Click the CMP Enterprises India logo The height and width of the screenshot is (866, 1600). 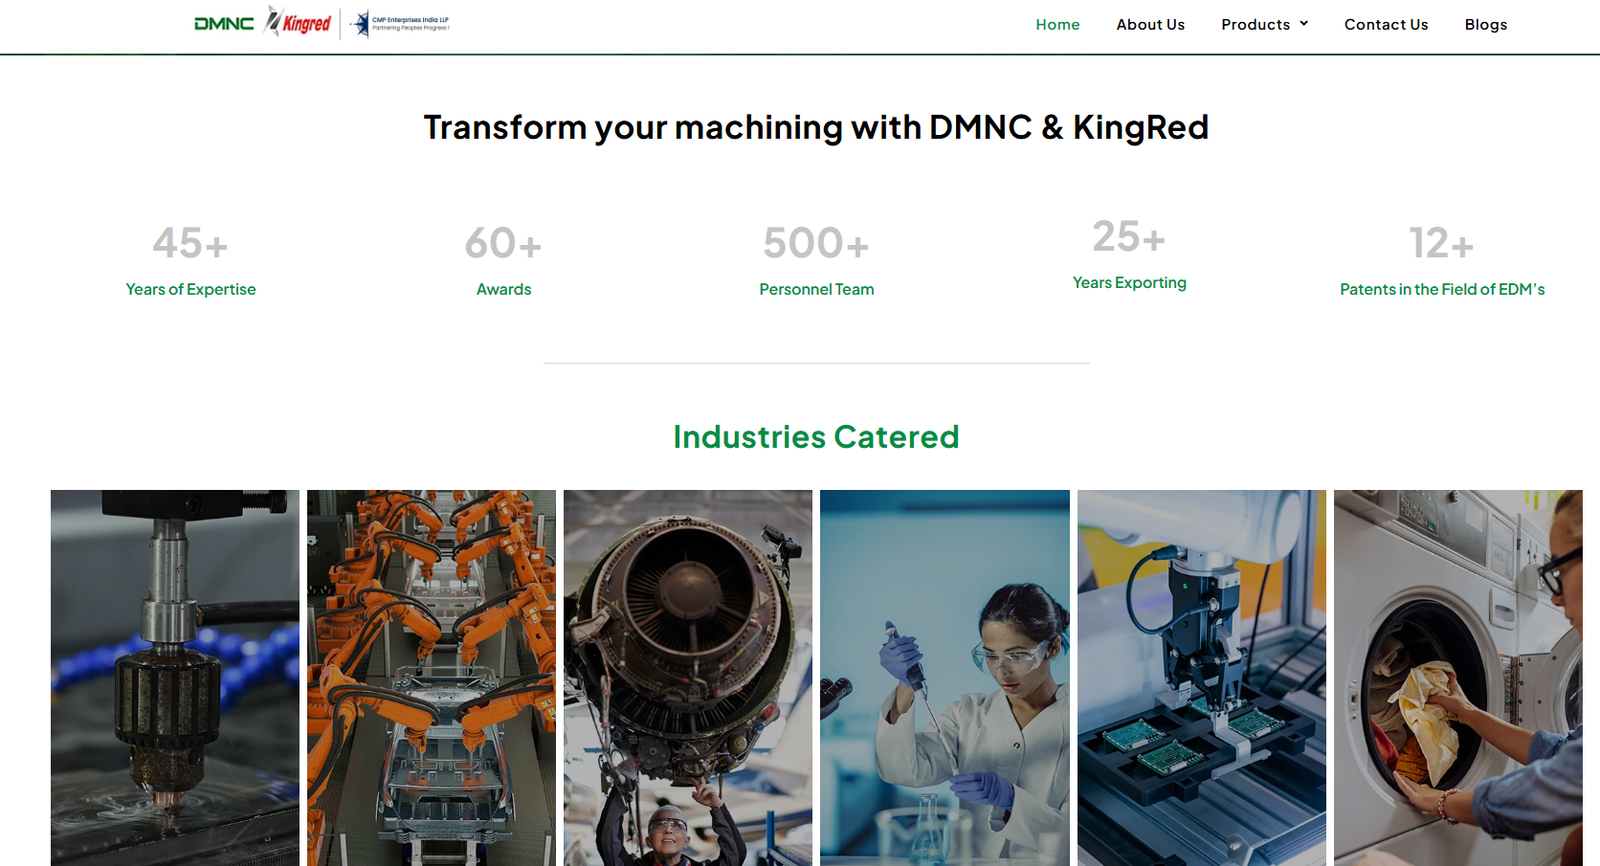[401, 24]
